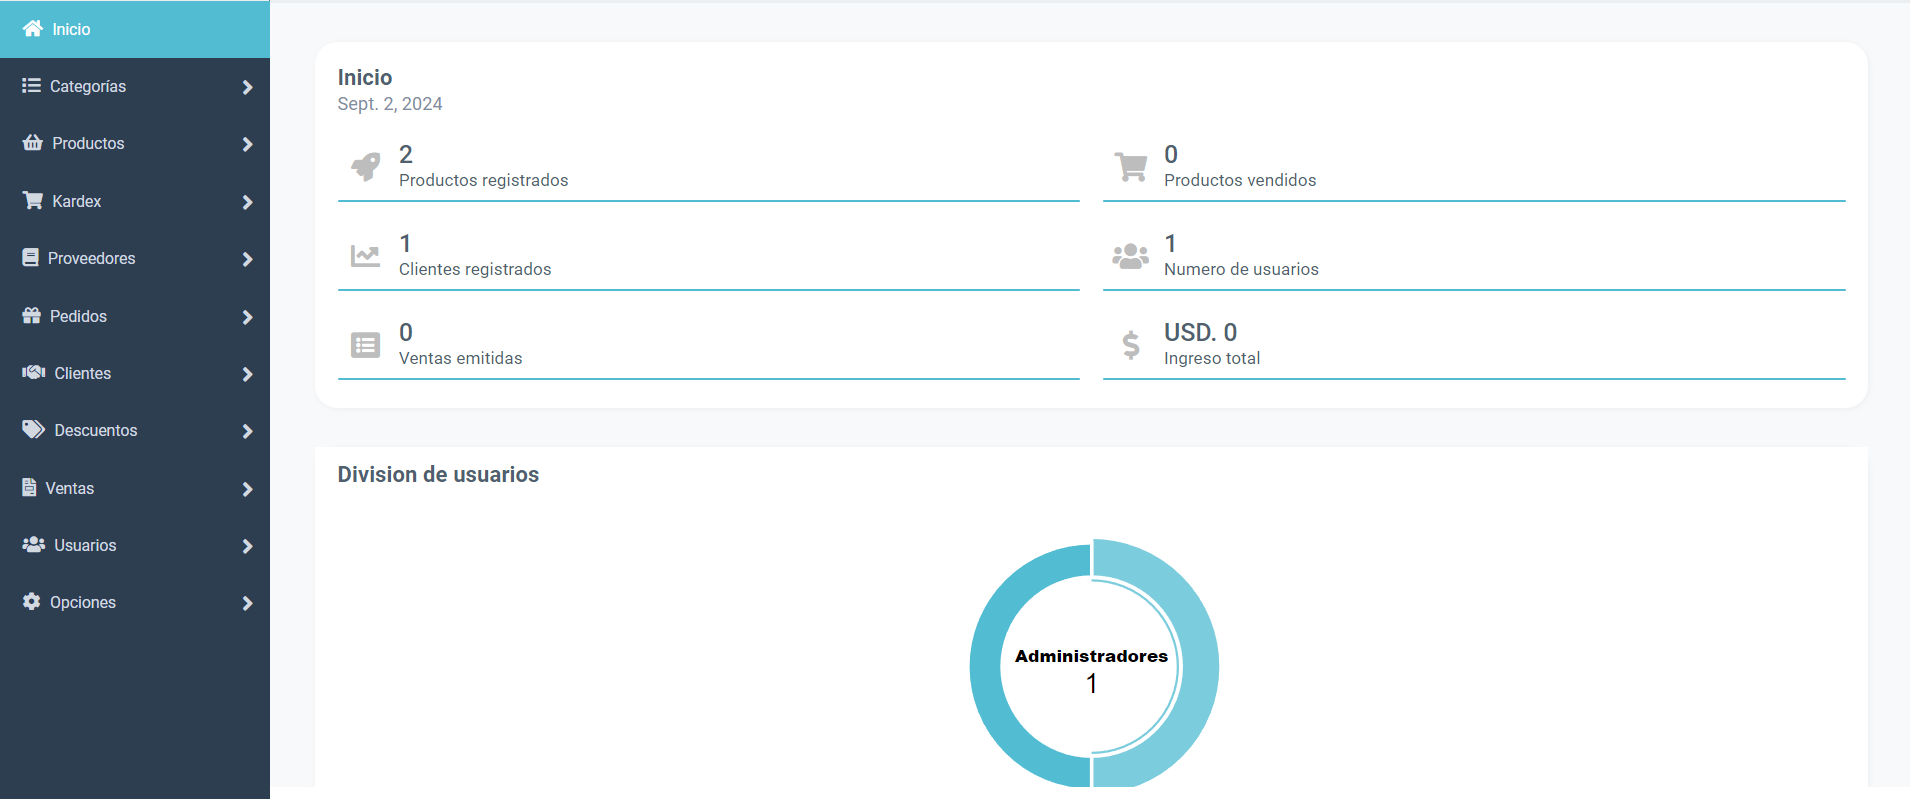Expand the Usuarios chevron
Image resolution: width=1910 pixels, height=799 pixels.
point(247,546)
